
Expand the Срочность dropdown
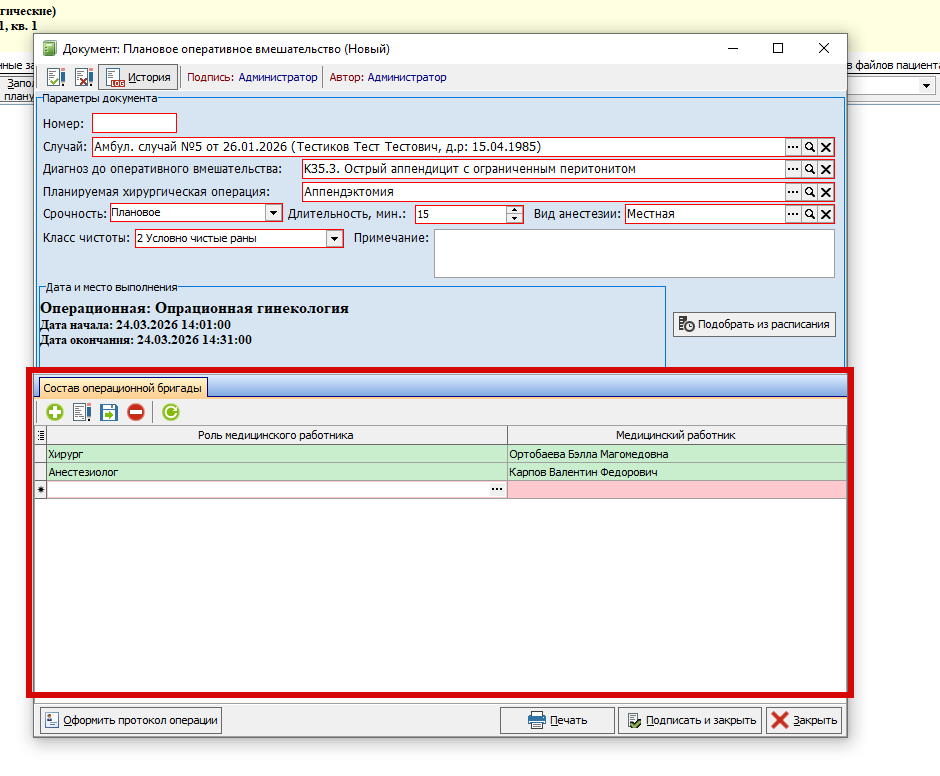click(x=273, y=213)
